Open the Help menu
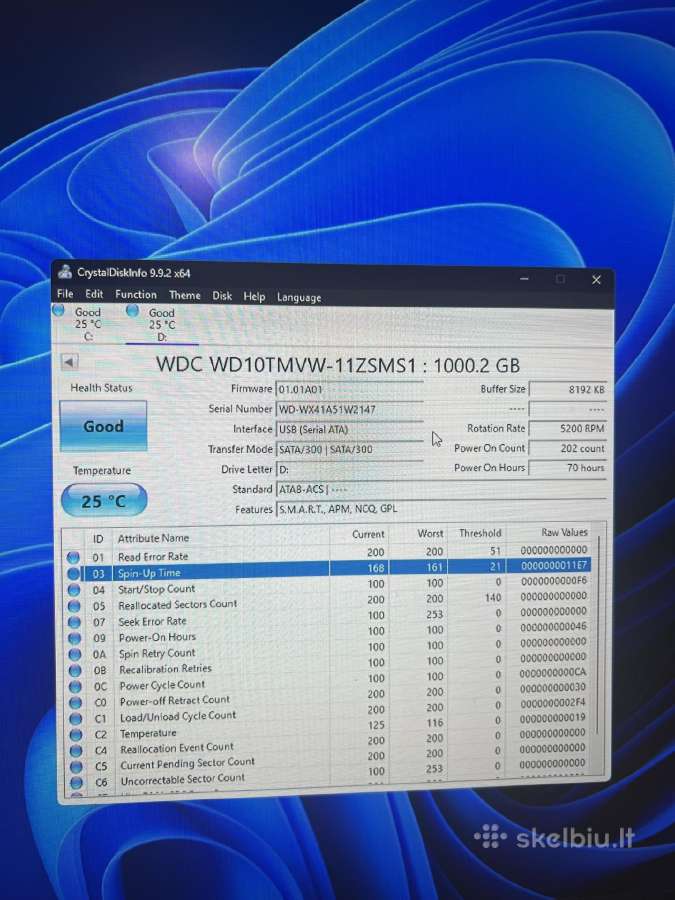 pos(254,296)
